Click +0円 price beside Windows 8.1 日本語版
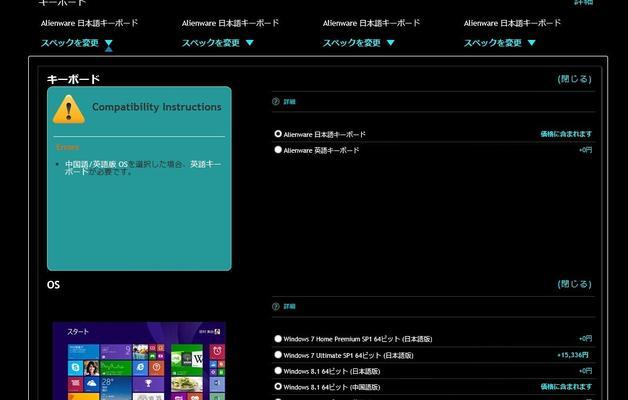The height and width of the screenshot is (400, 628). click(x=585, y=371)
